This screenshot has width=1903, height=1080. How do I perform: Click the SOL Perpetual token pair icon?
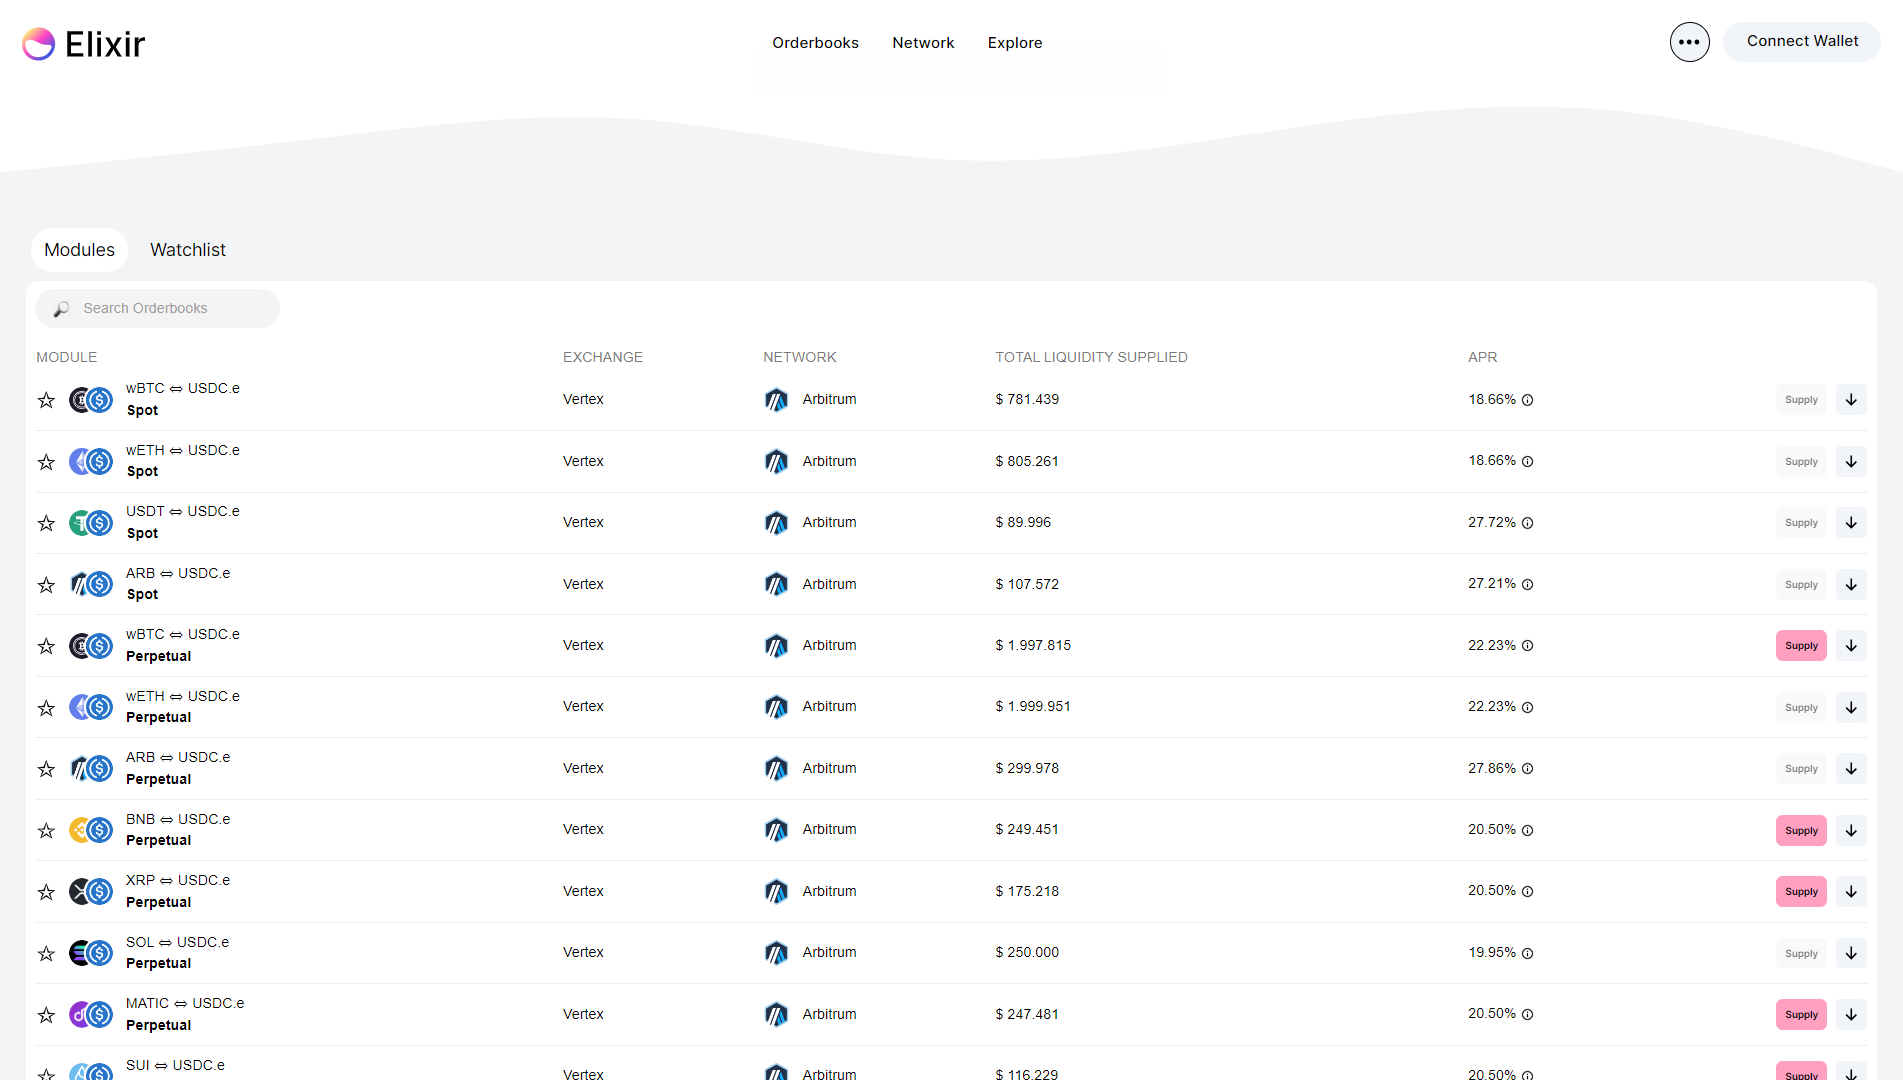(x=91, y=953)
